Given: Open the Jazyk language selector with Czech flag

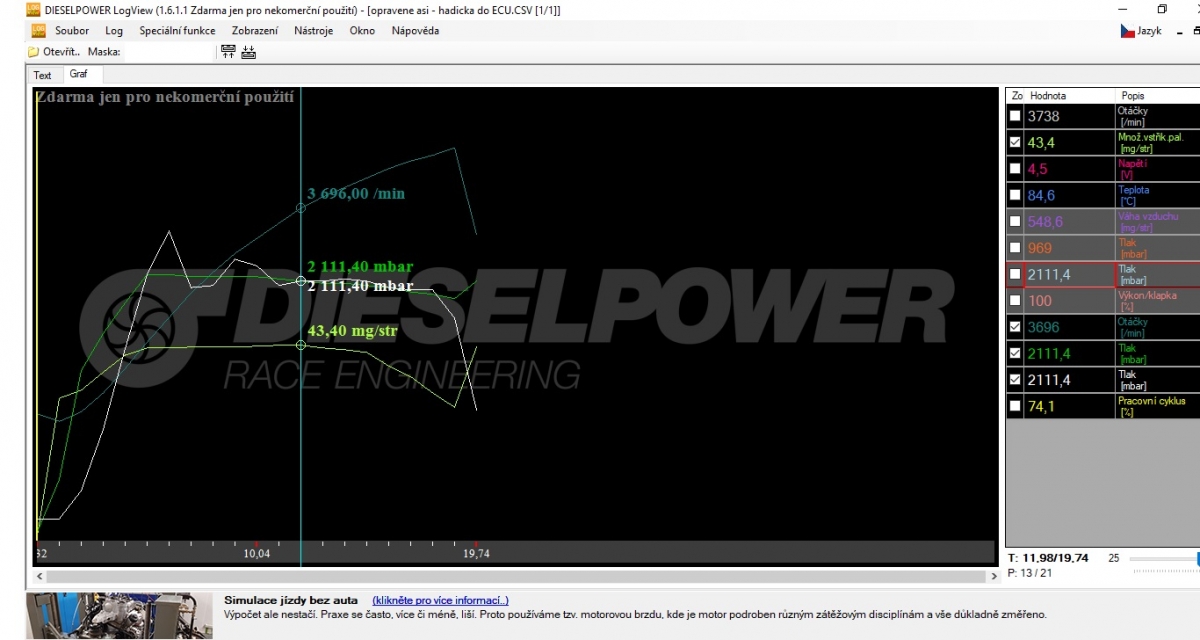Looking at the screenshot, I should tap(1141, 31).
